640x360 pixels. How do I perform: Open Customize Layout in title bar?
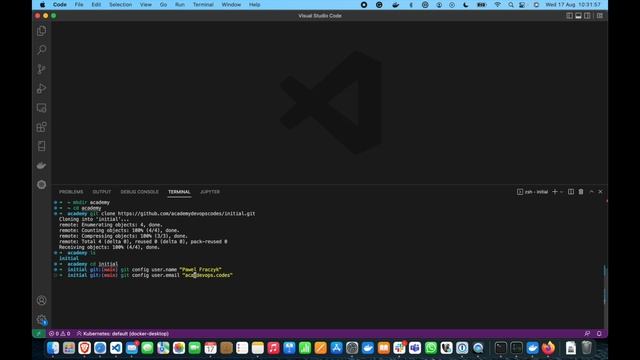click(x=600, y=16)
